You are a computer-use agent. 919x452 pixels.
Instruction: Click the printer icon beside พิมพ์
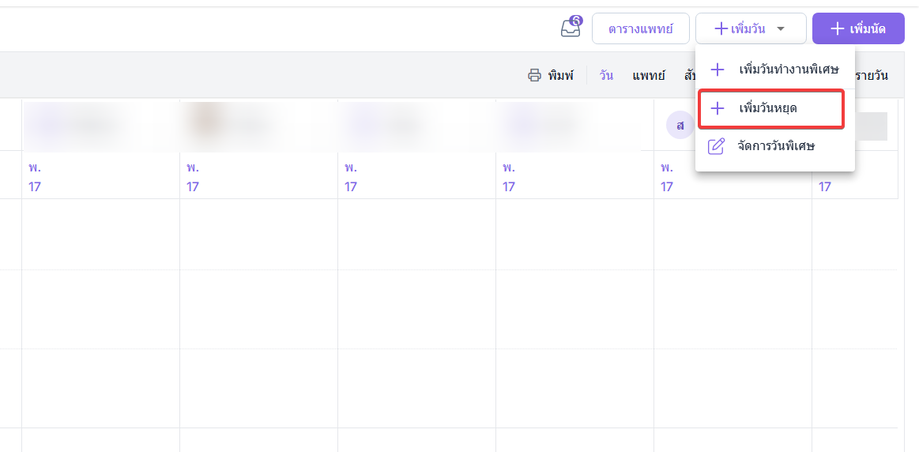pos(534,75)
